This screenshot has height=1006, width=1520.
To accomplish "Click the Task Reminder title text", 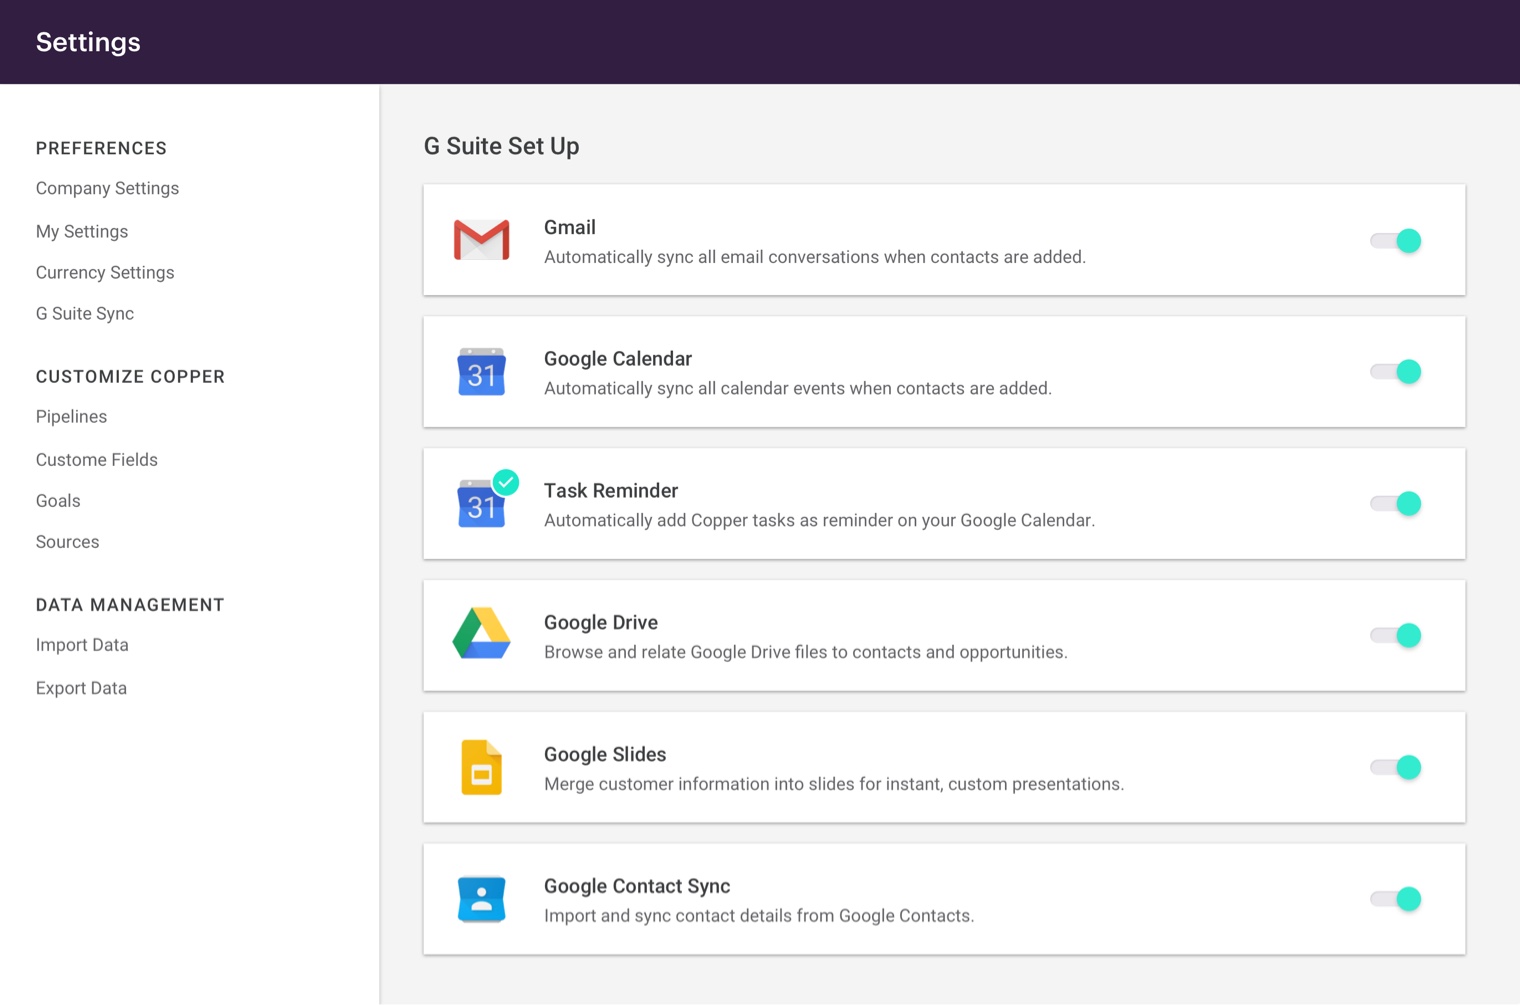I will 611,490.
